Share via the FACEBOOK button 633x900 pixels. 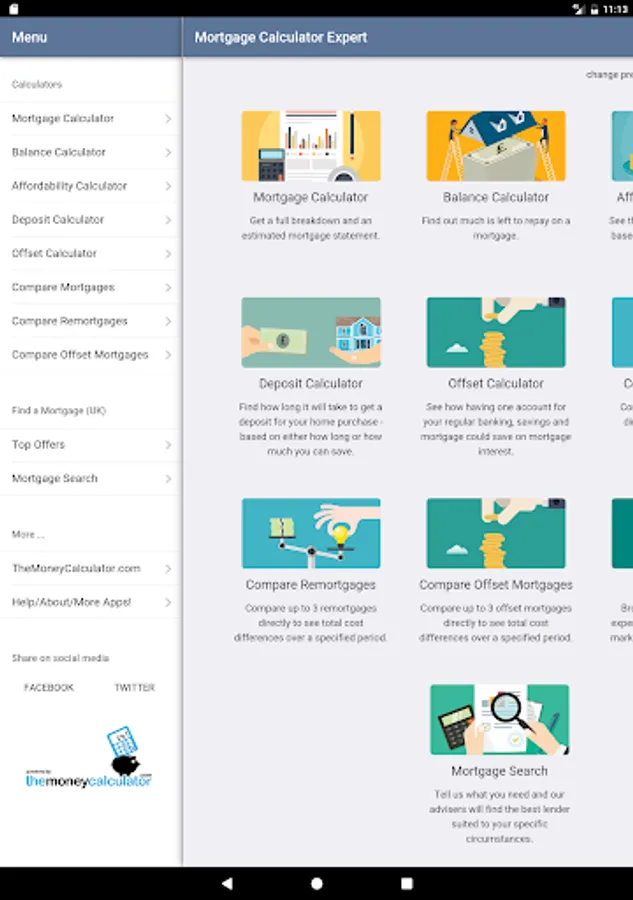click(x=49, y=688)
